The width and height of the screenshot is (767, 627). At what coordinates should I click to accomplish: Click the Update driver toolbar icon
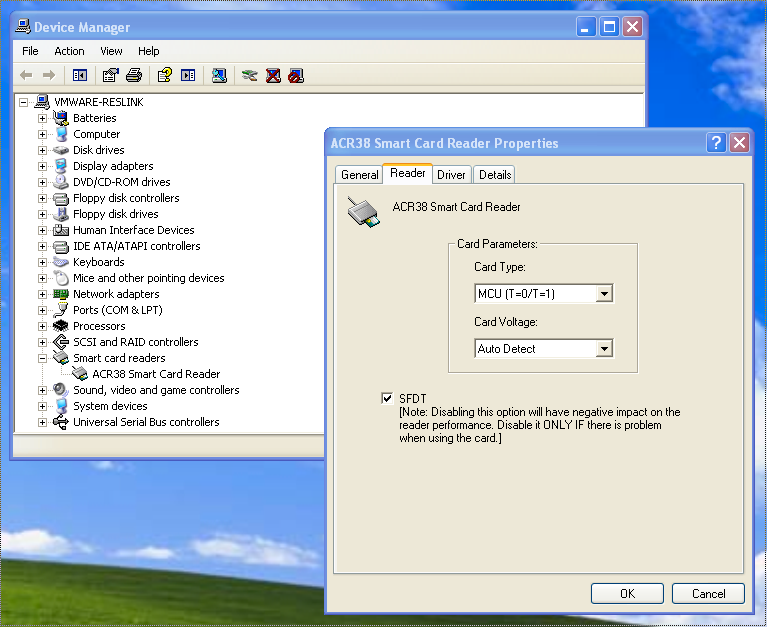tap(249, 75)
